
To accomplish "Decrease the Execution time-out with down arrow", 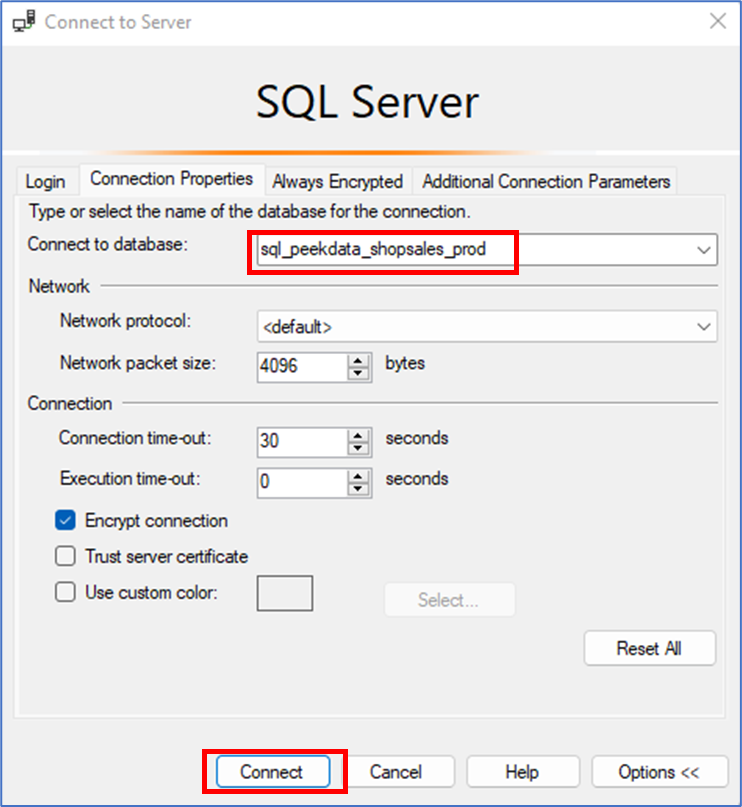I will (358, 489).
